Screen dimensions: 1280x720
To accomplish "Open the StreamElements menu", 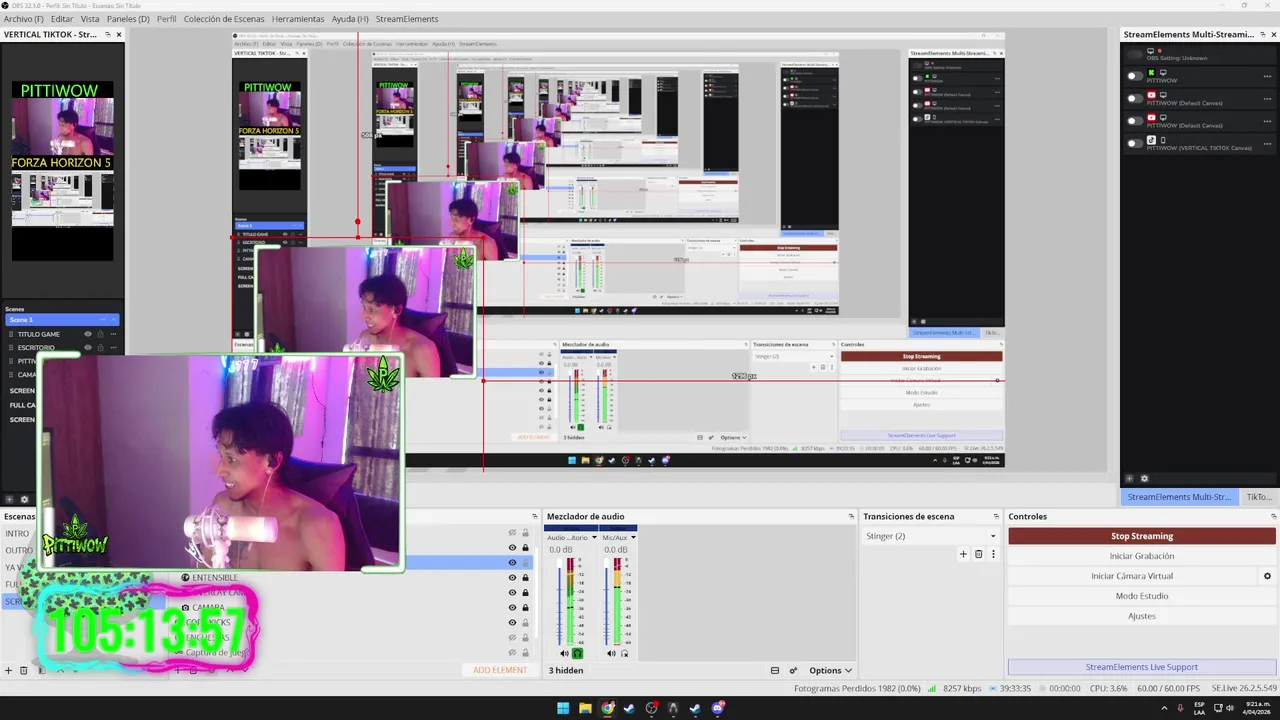I will 407,19.
